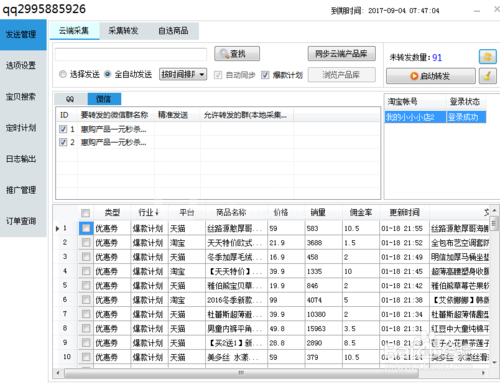500x384 pixels.
Task: Start forwarding with 启动转发 button
Action: click(x=431, y=76)
